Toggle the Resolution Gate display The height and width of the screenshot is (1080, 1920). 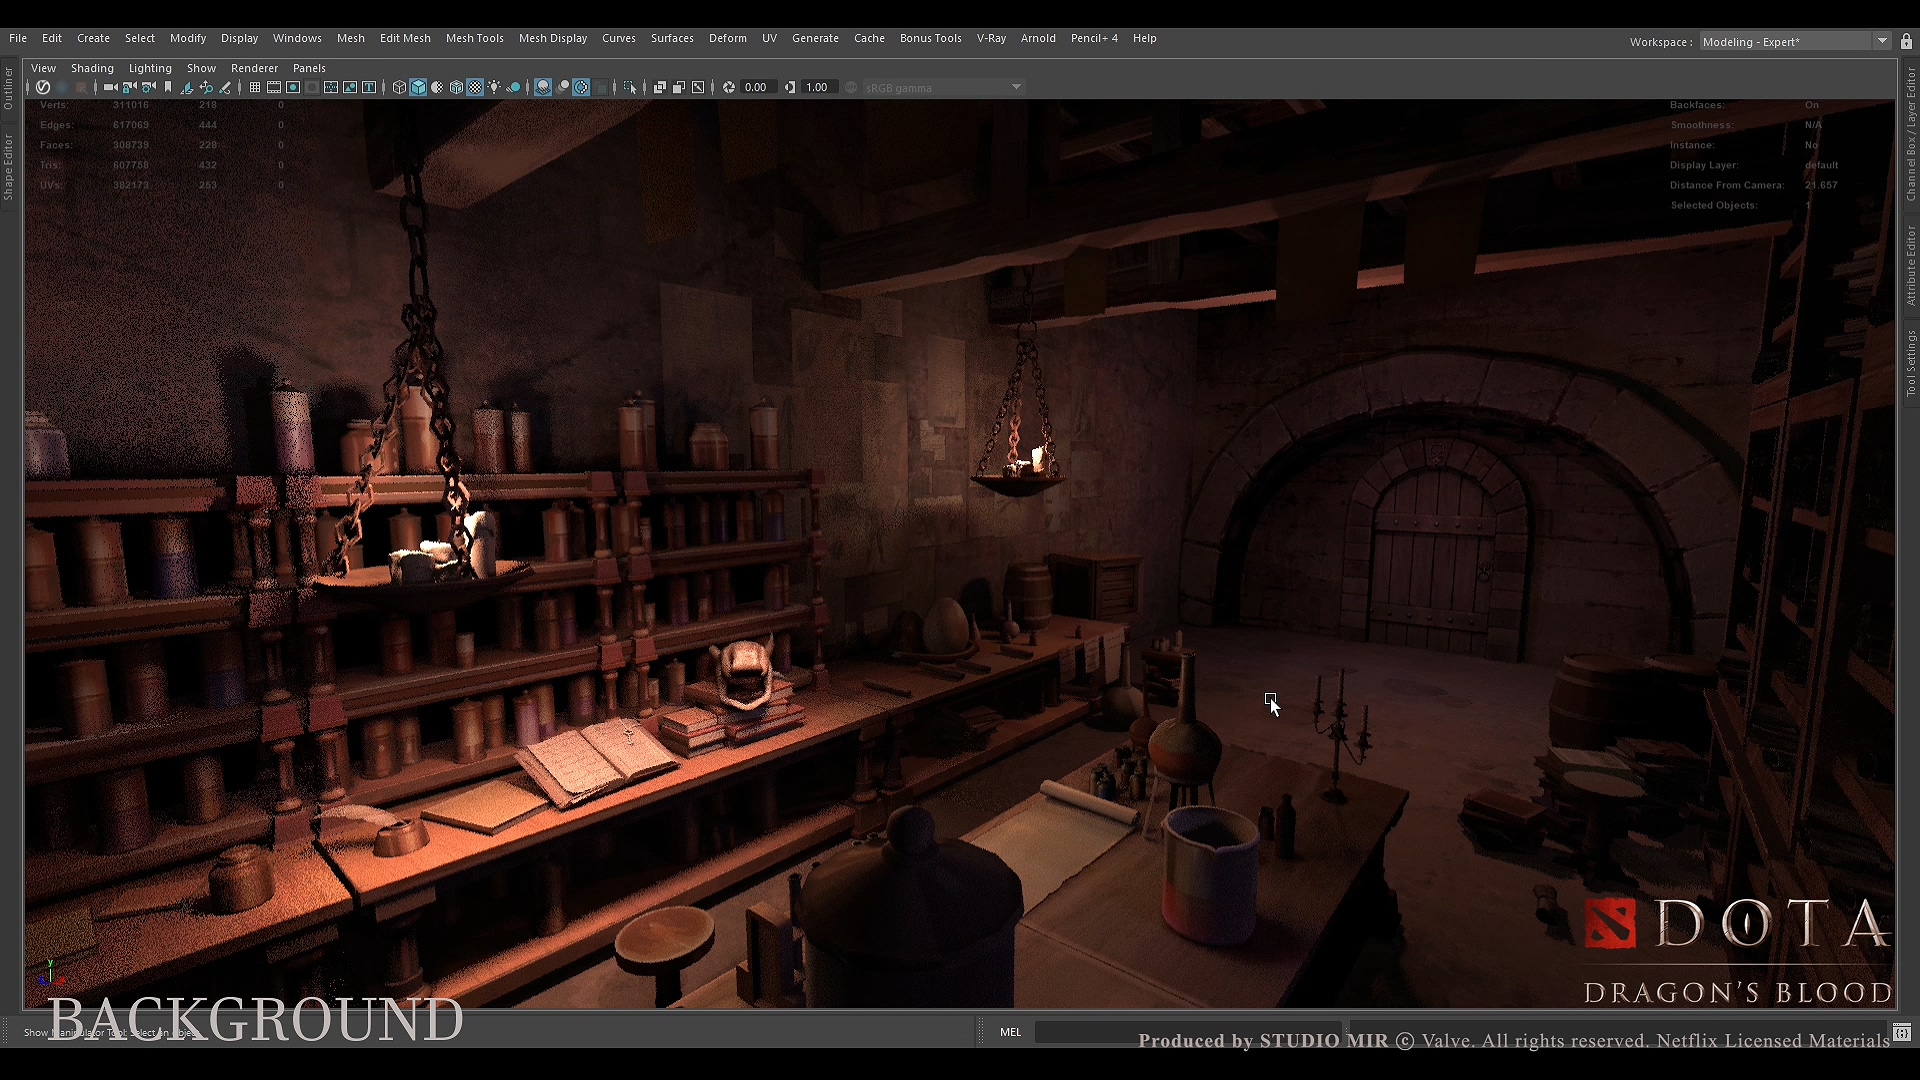coord(293,87)
